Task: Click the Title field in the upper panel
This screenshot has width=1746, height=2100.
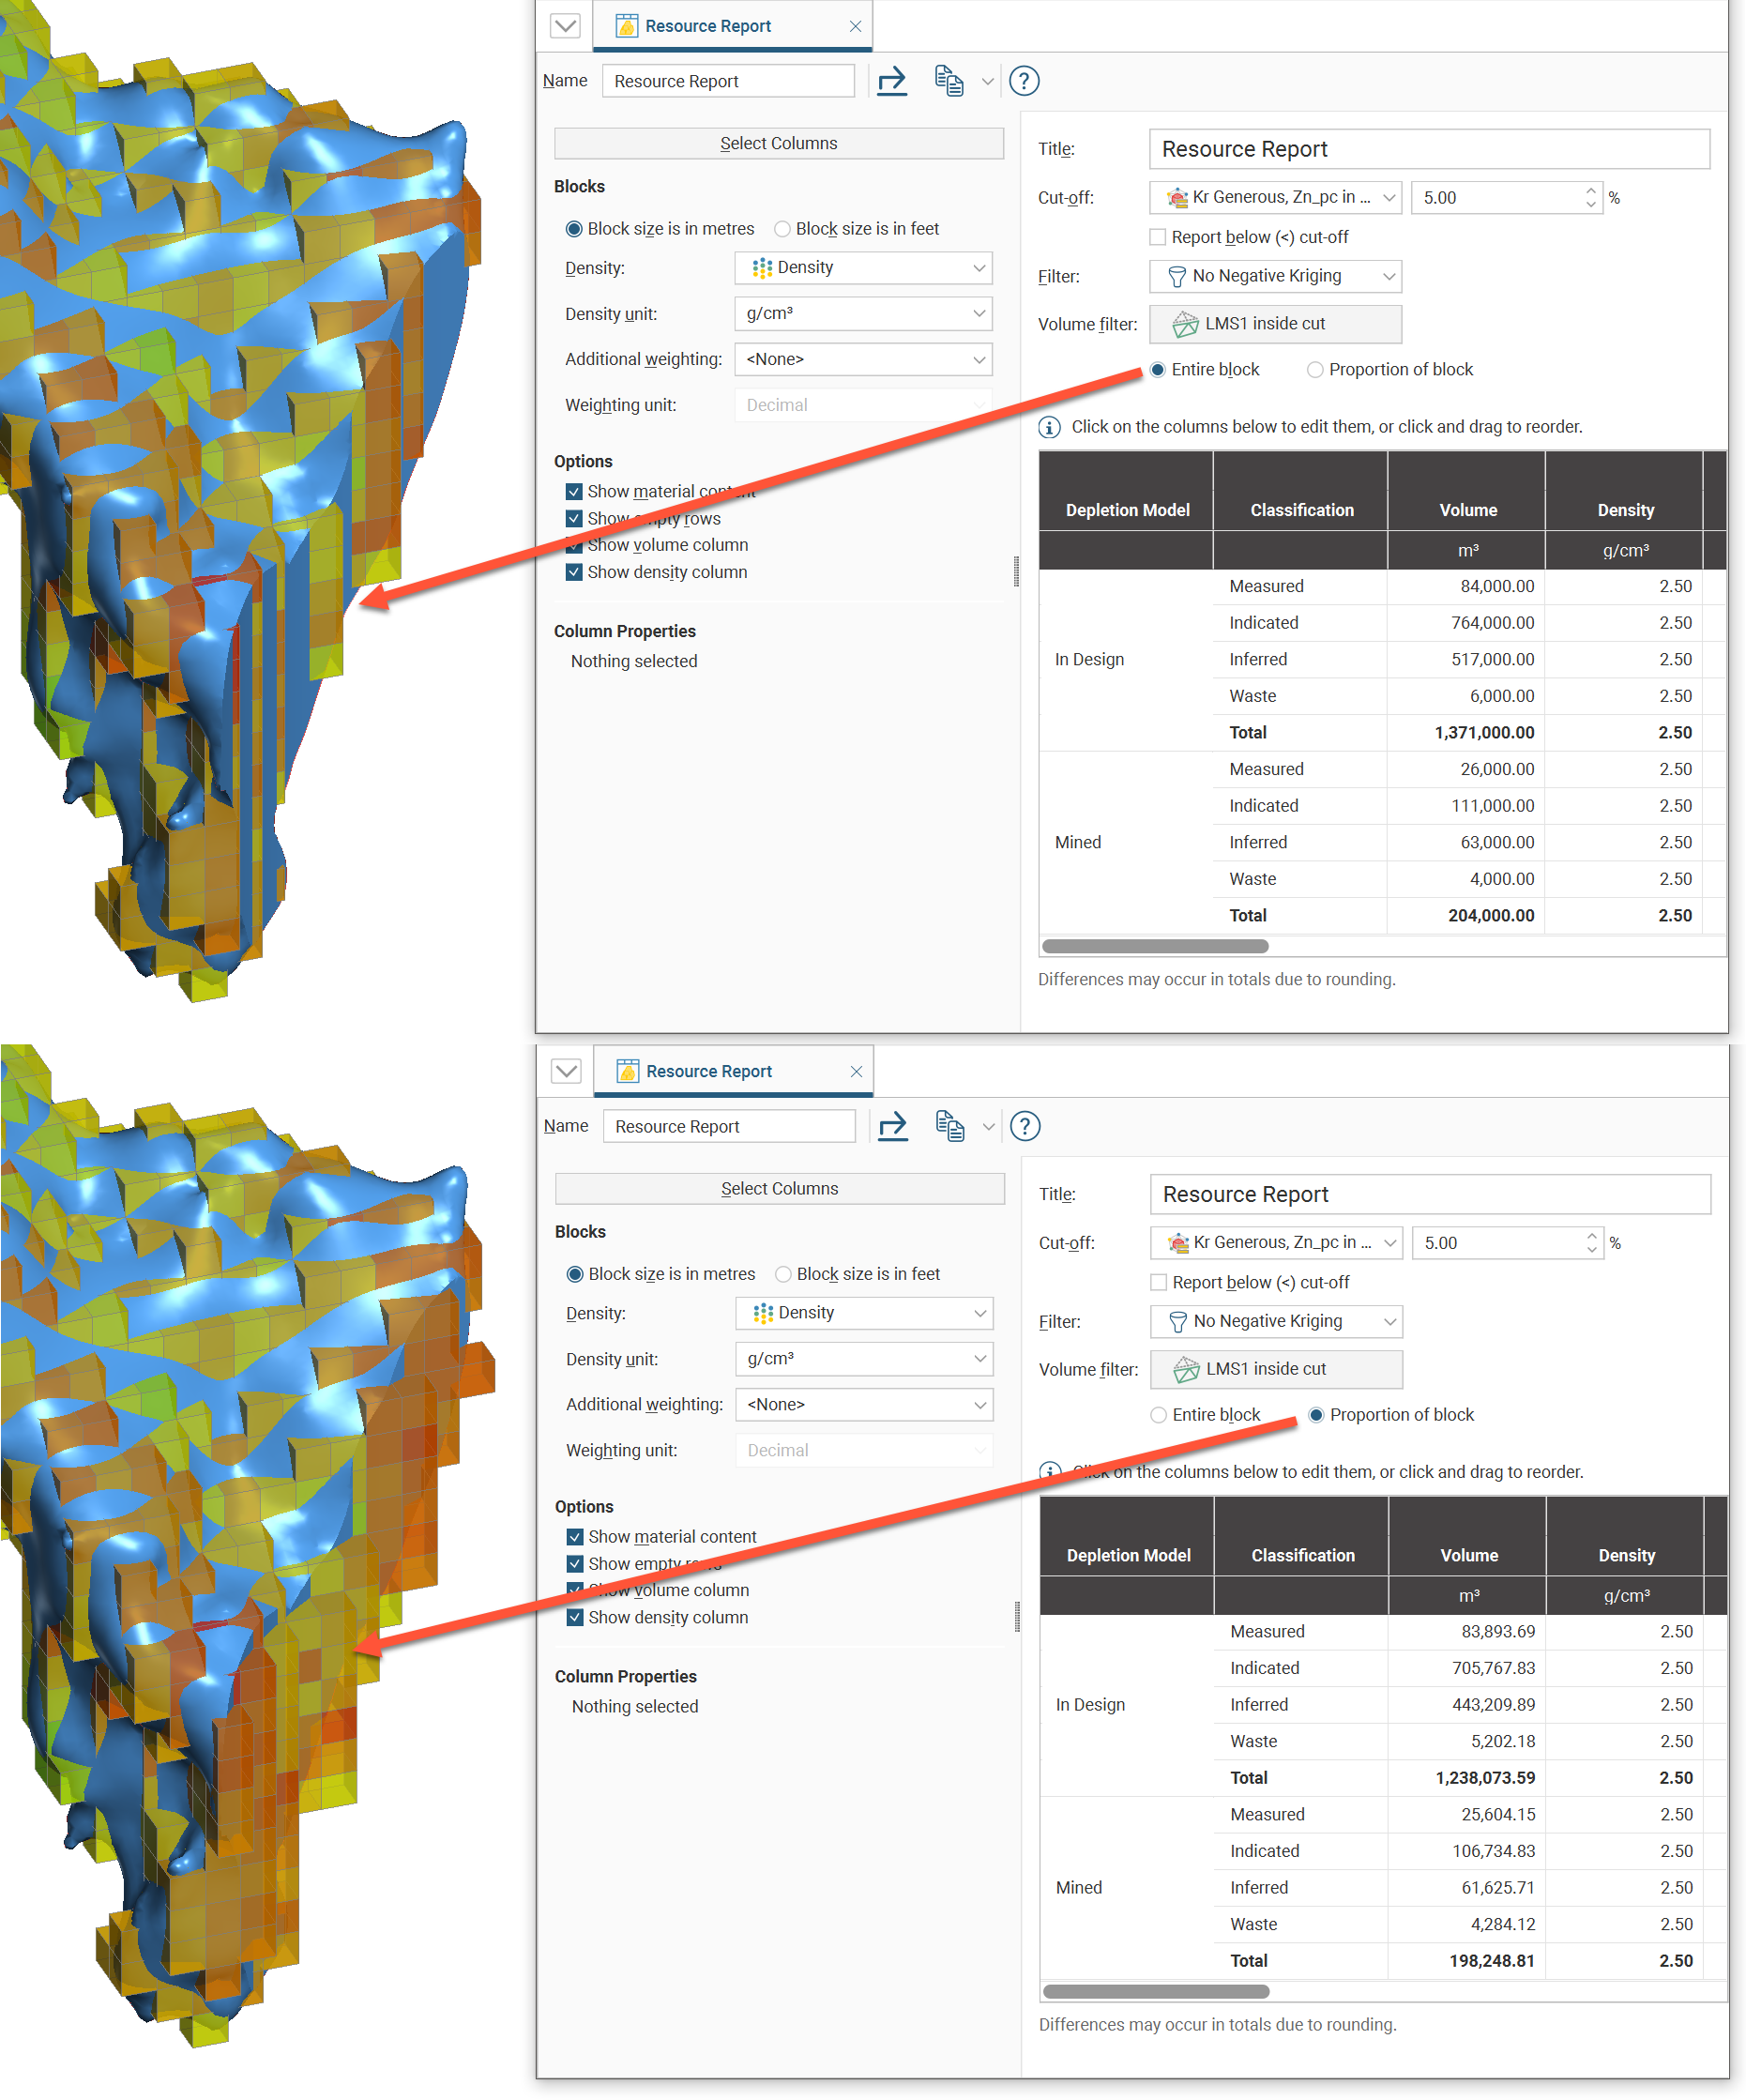Action: pos(1429,149)
